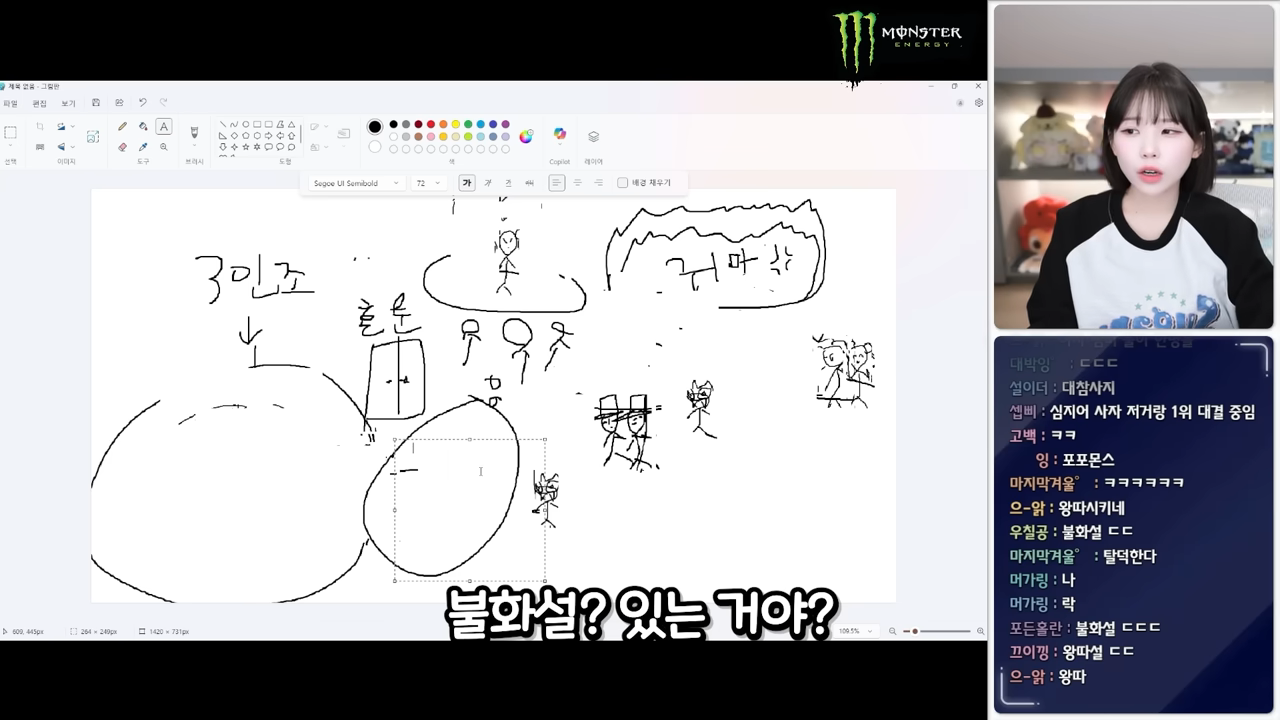Click the Crop image icon
1280x720 pixels.
point(40,126)
